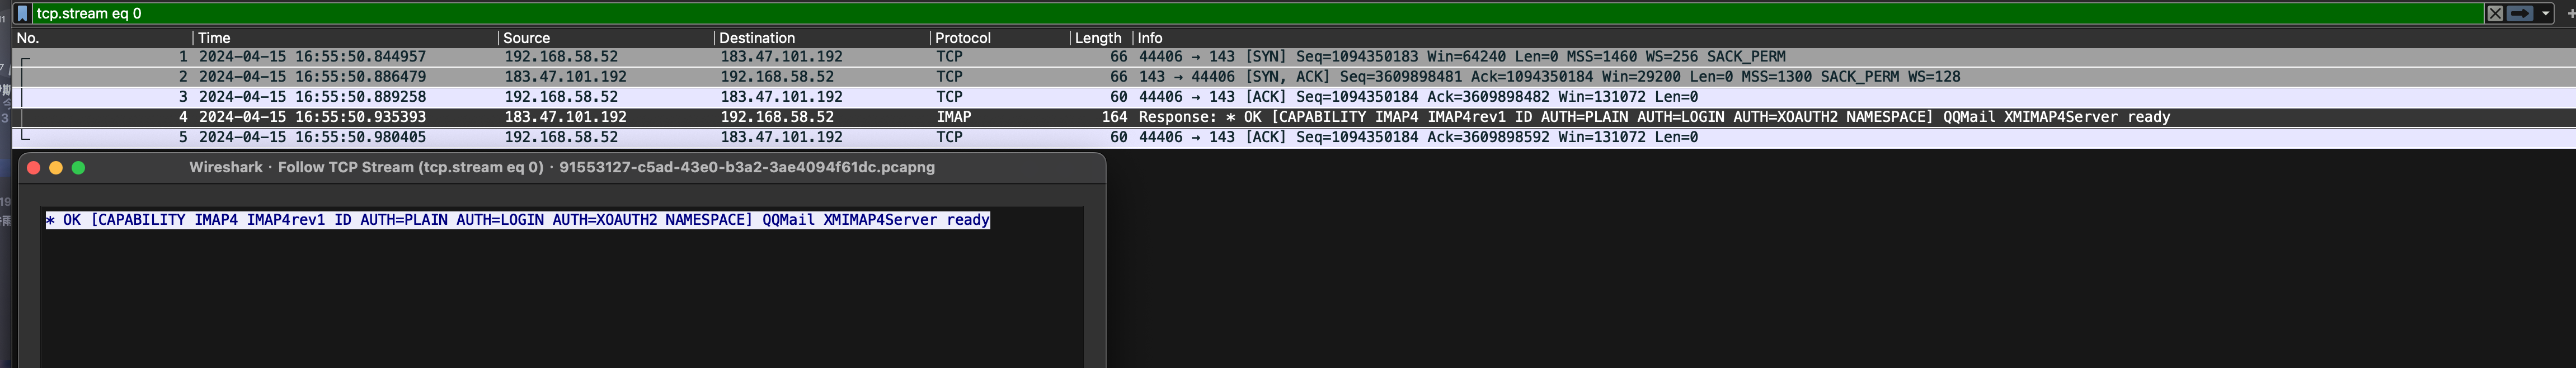Clear the display filter with the X icon
The width and height of the screenshot is (2576, 368).
pyautogui.click(x=2495, y=13)
